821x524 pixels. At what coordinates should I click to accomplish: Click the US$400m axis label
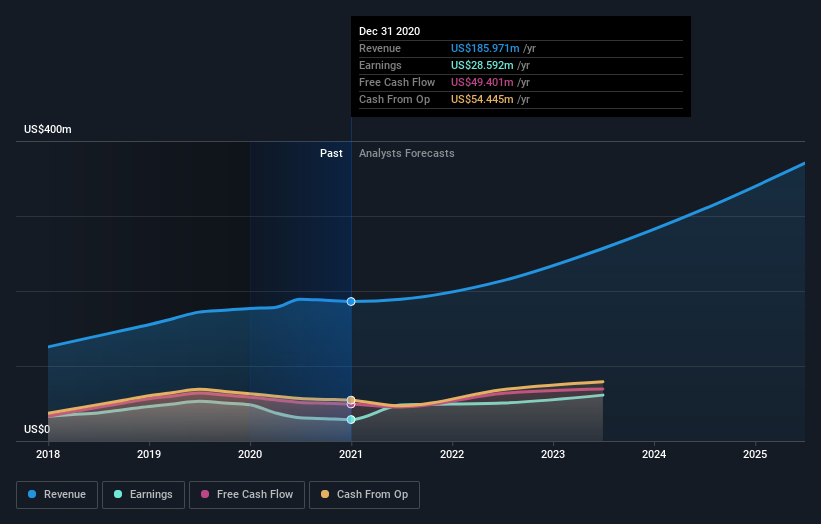pyautogui.click(x=48, y=129)
